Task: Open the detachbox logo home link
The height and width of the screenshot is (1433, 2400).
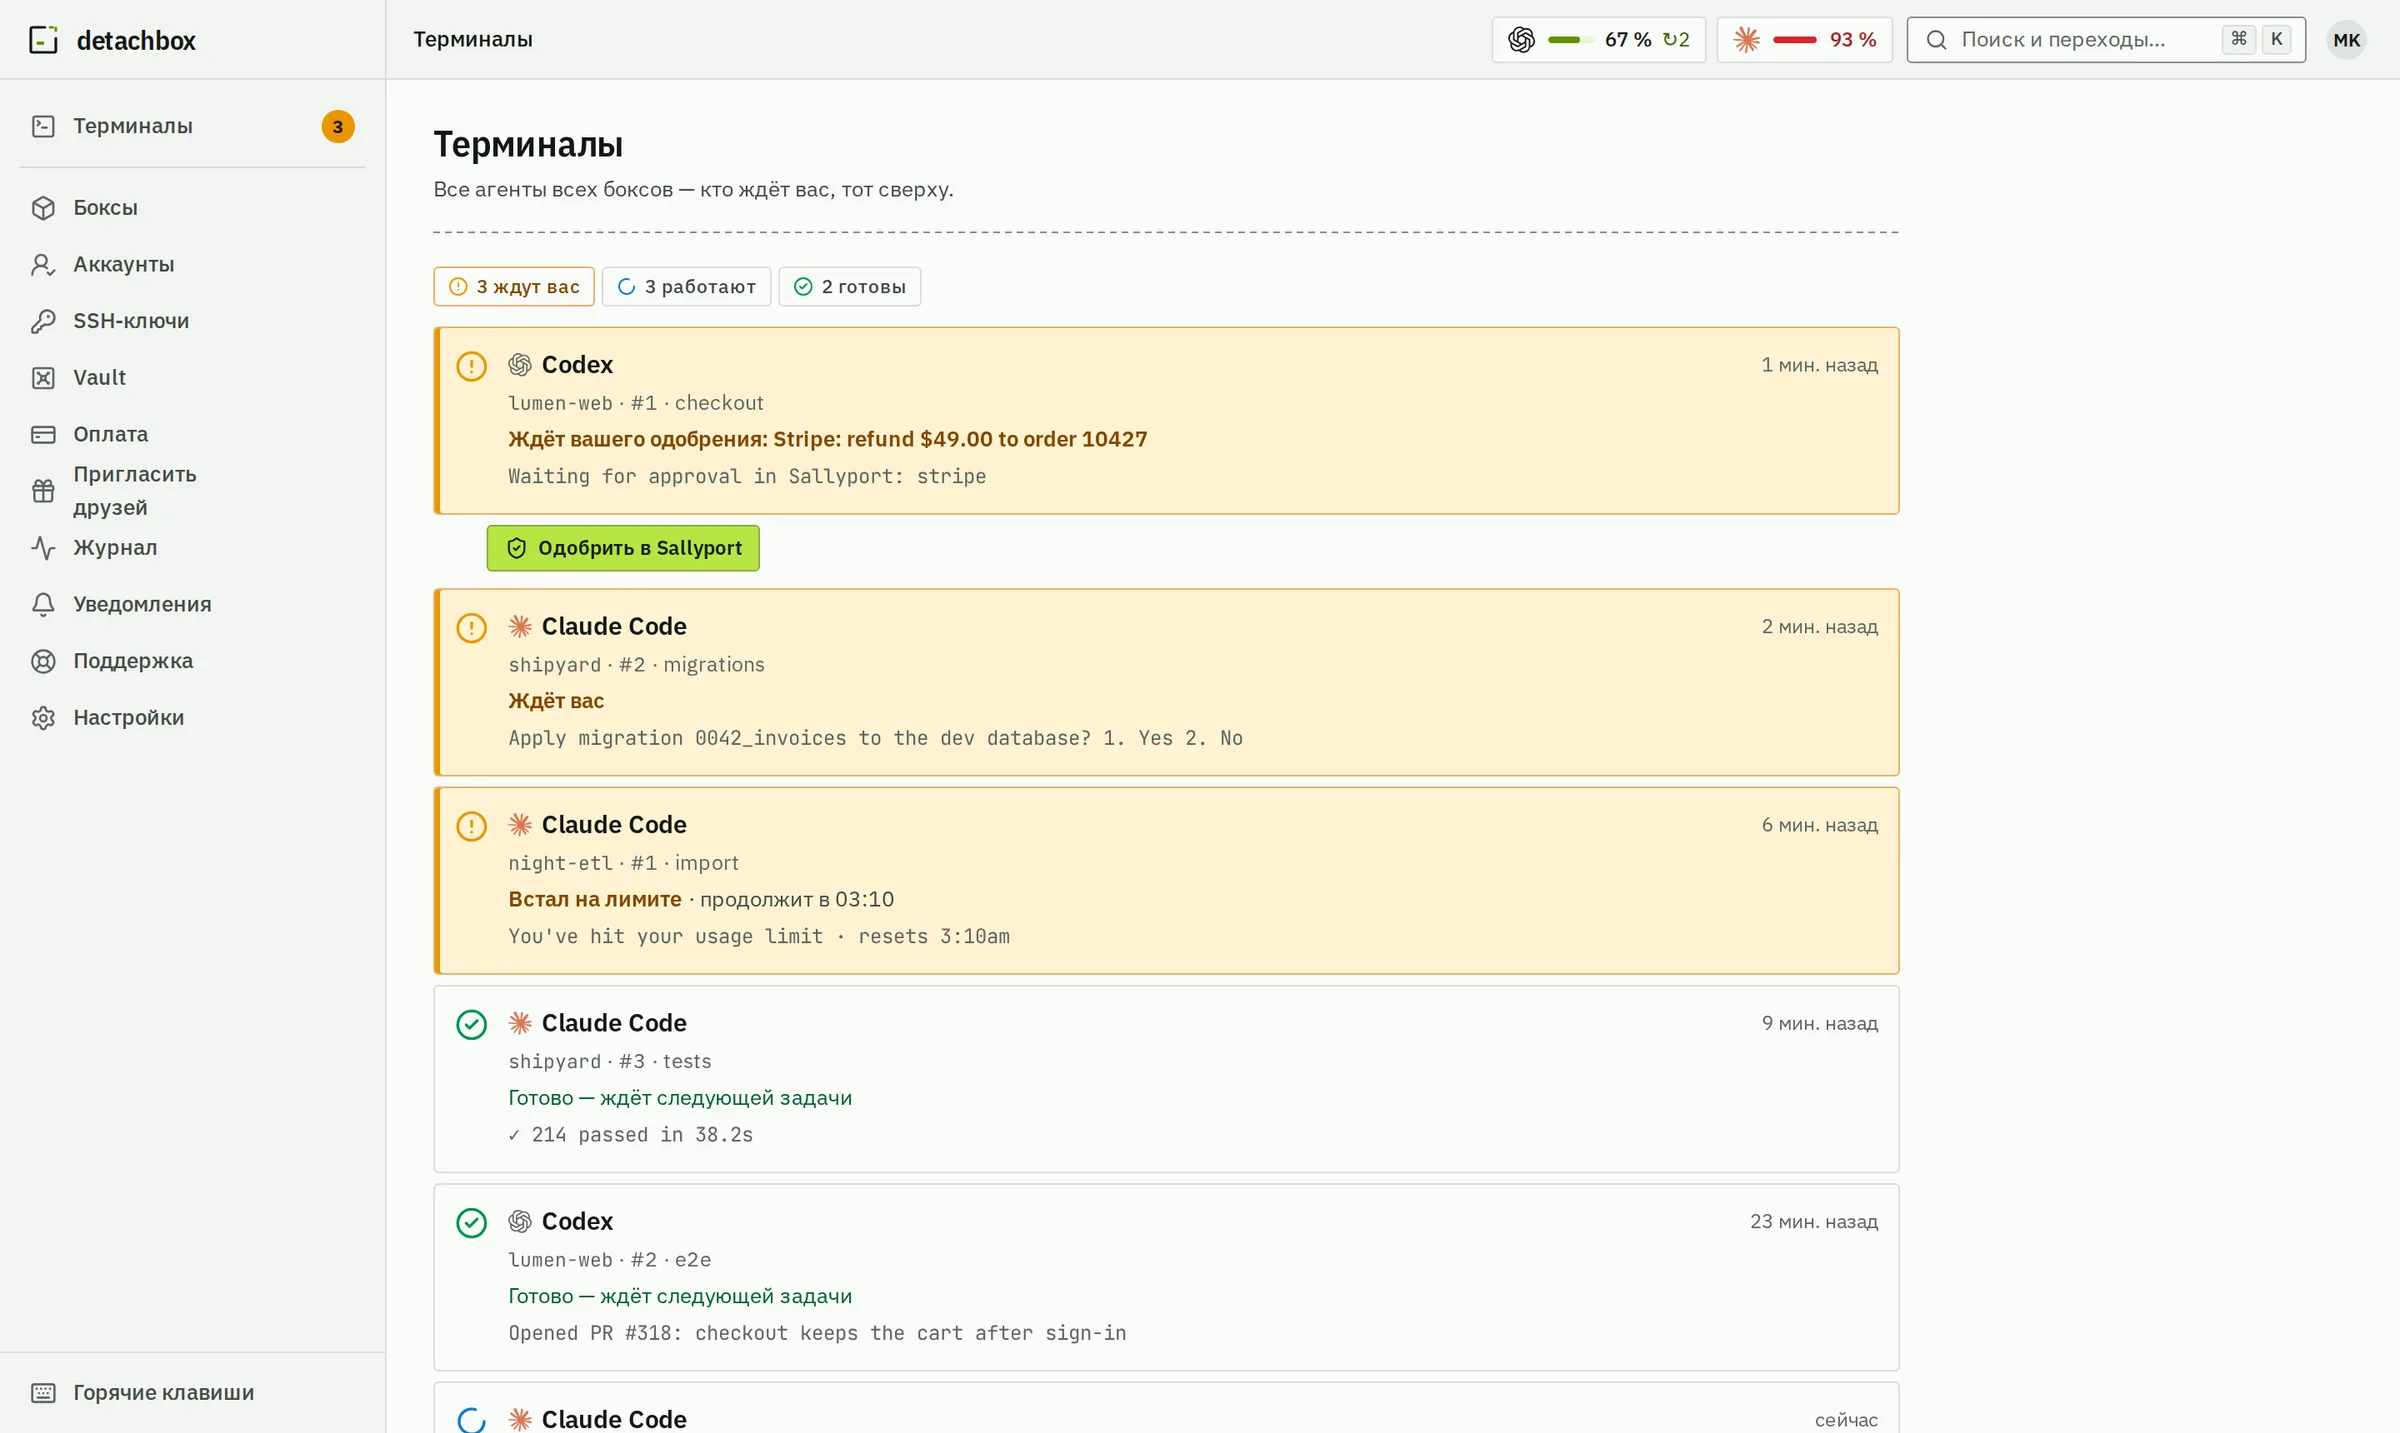Action: pyautogui.click(x=112, y=40)
